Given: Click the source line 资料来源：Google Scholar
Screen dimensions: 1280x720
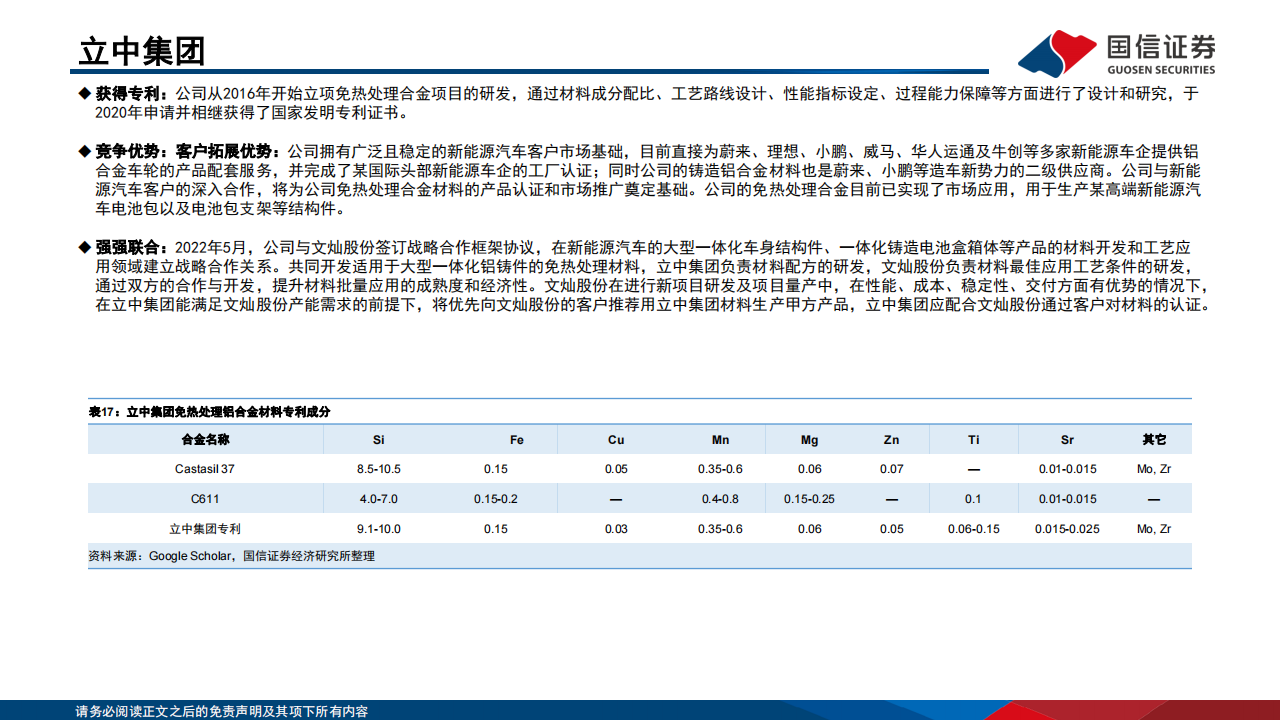Looking at the screenshot, I should click(x=161, y=556).
